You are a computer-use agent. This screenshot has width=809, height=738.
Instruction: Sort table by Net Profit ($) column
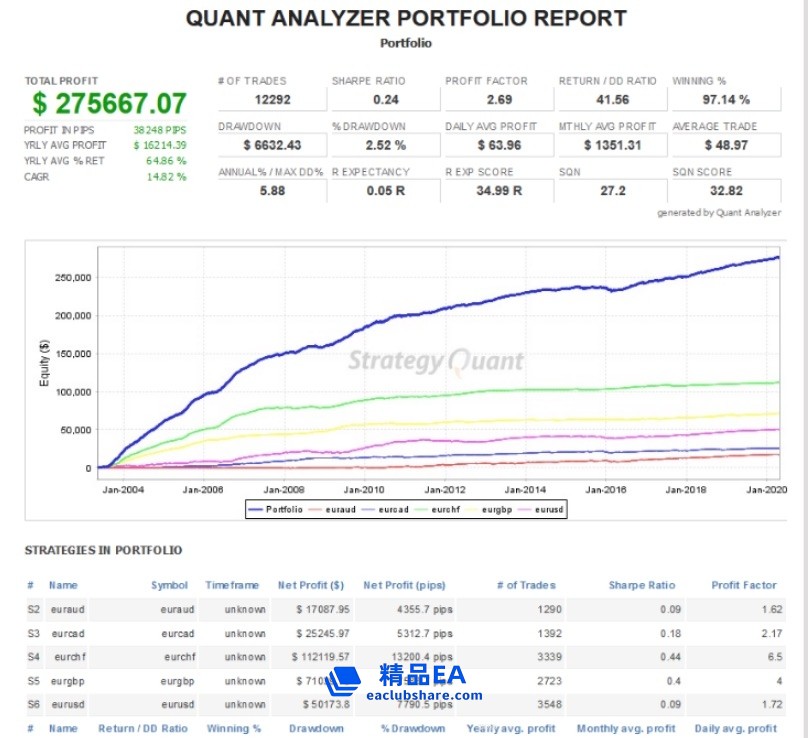[310, 585]
